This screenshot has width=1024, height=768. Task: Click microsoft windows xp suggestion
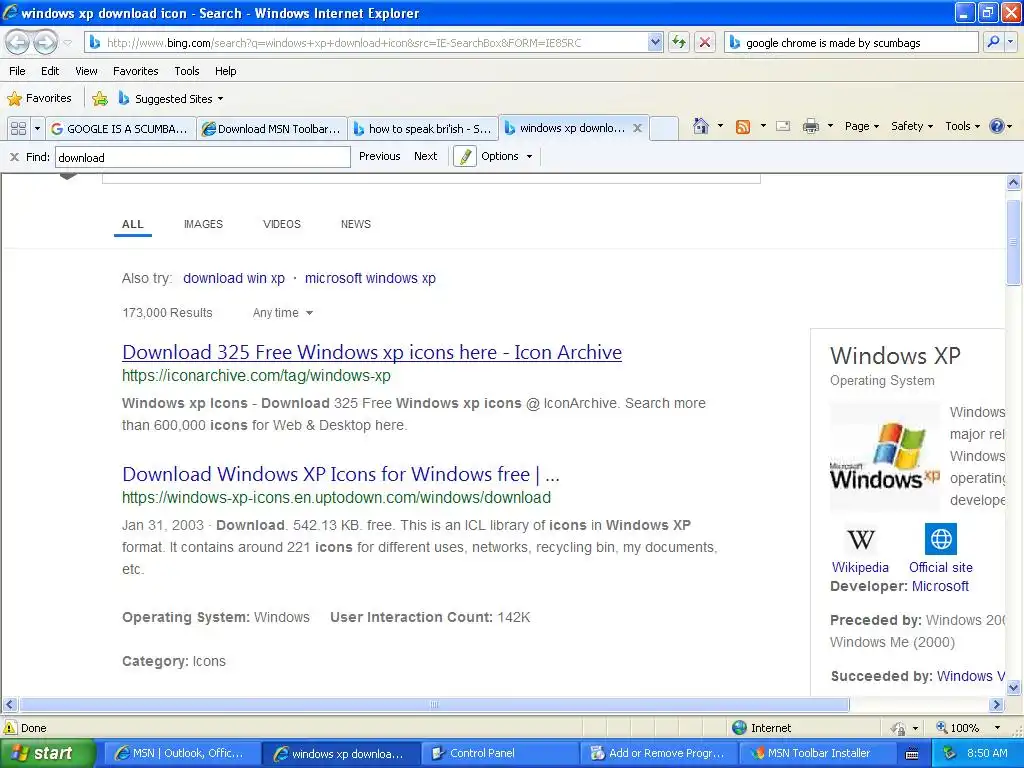pos(370,278)
